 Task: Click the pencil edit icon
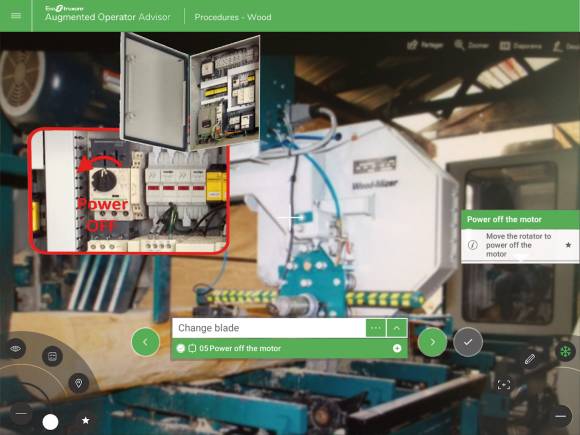(530, 359)
